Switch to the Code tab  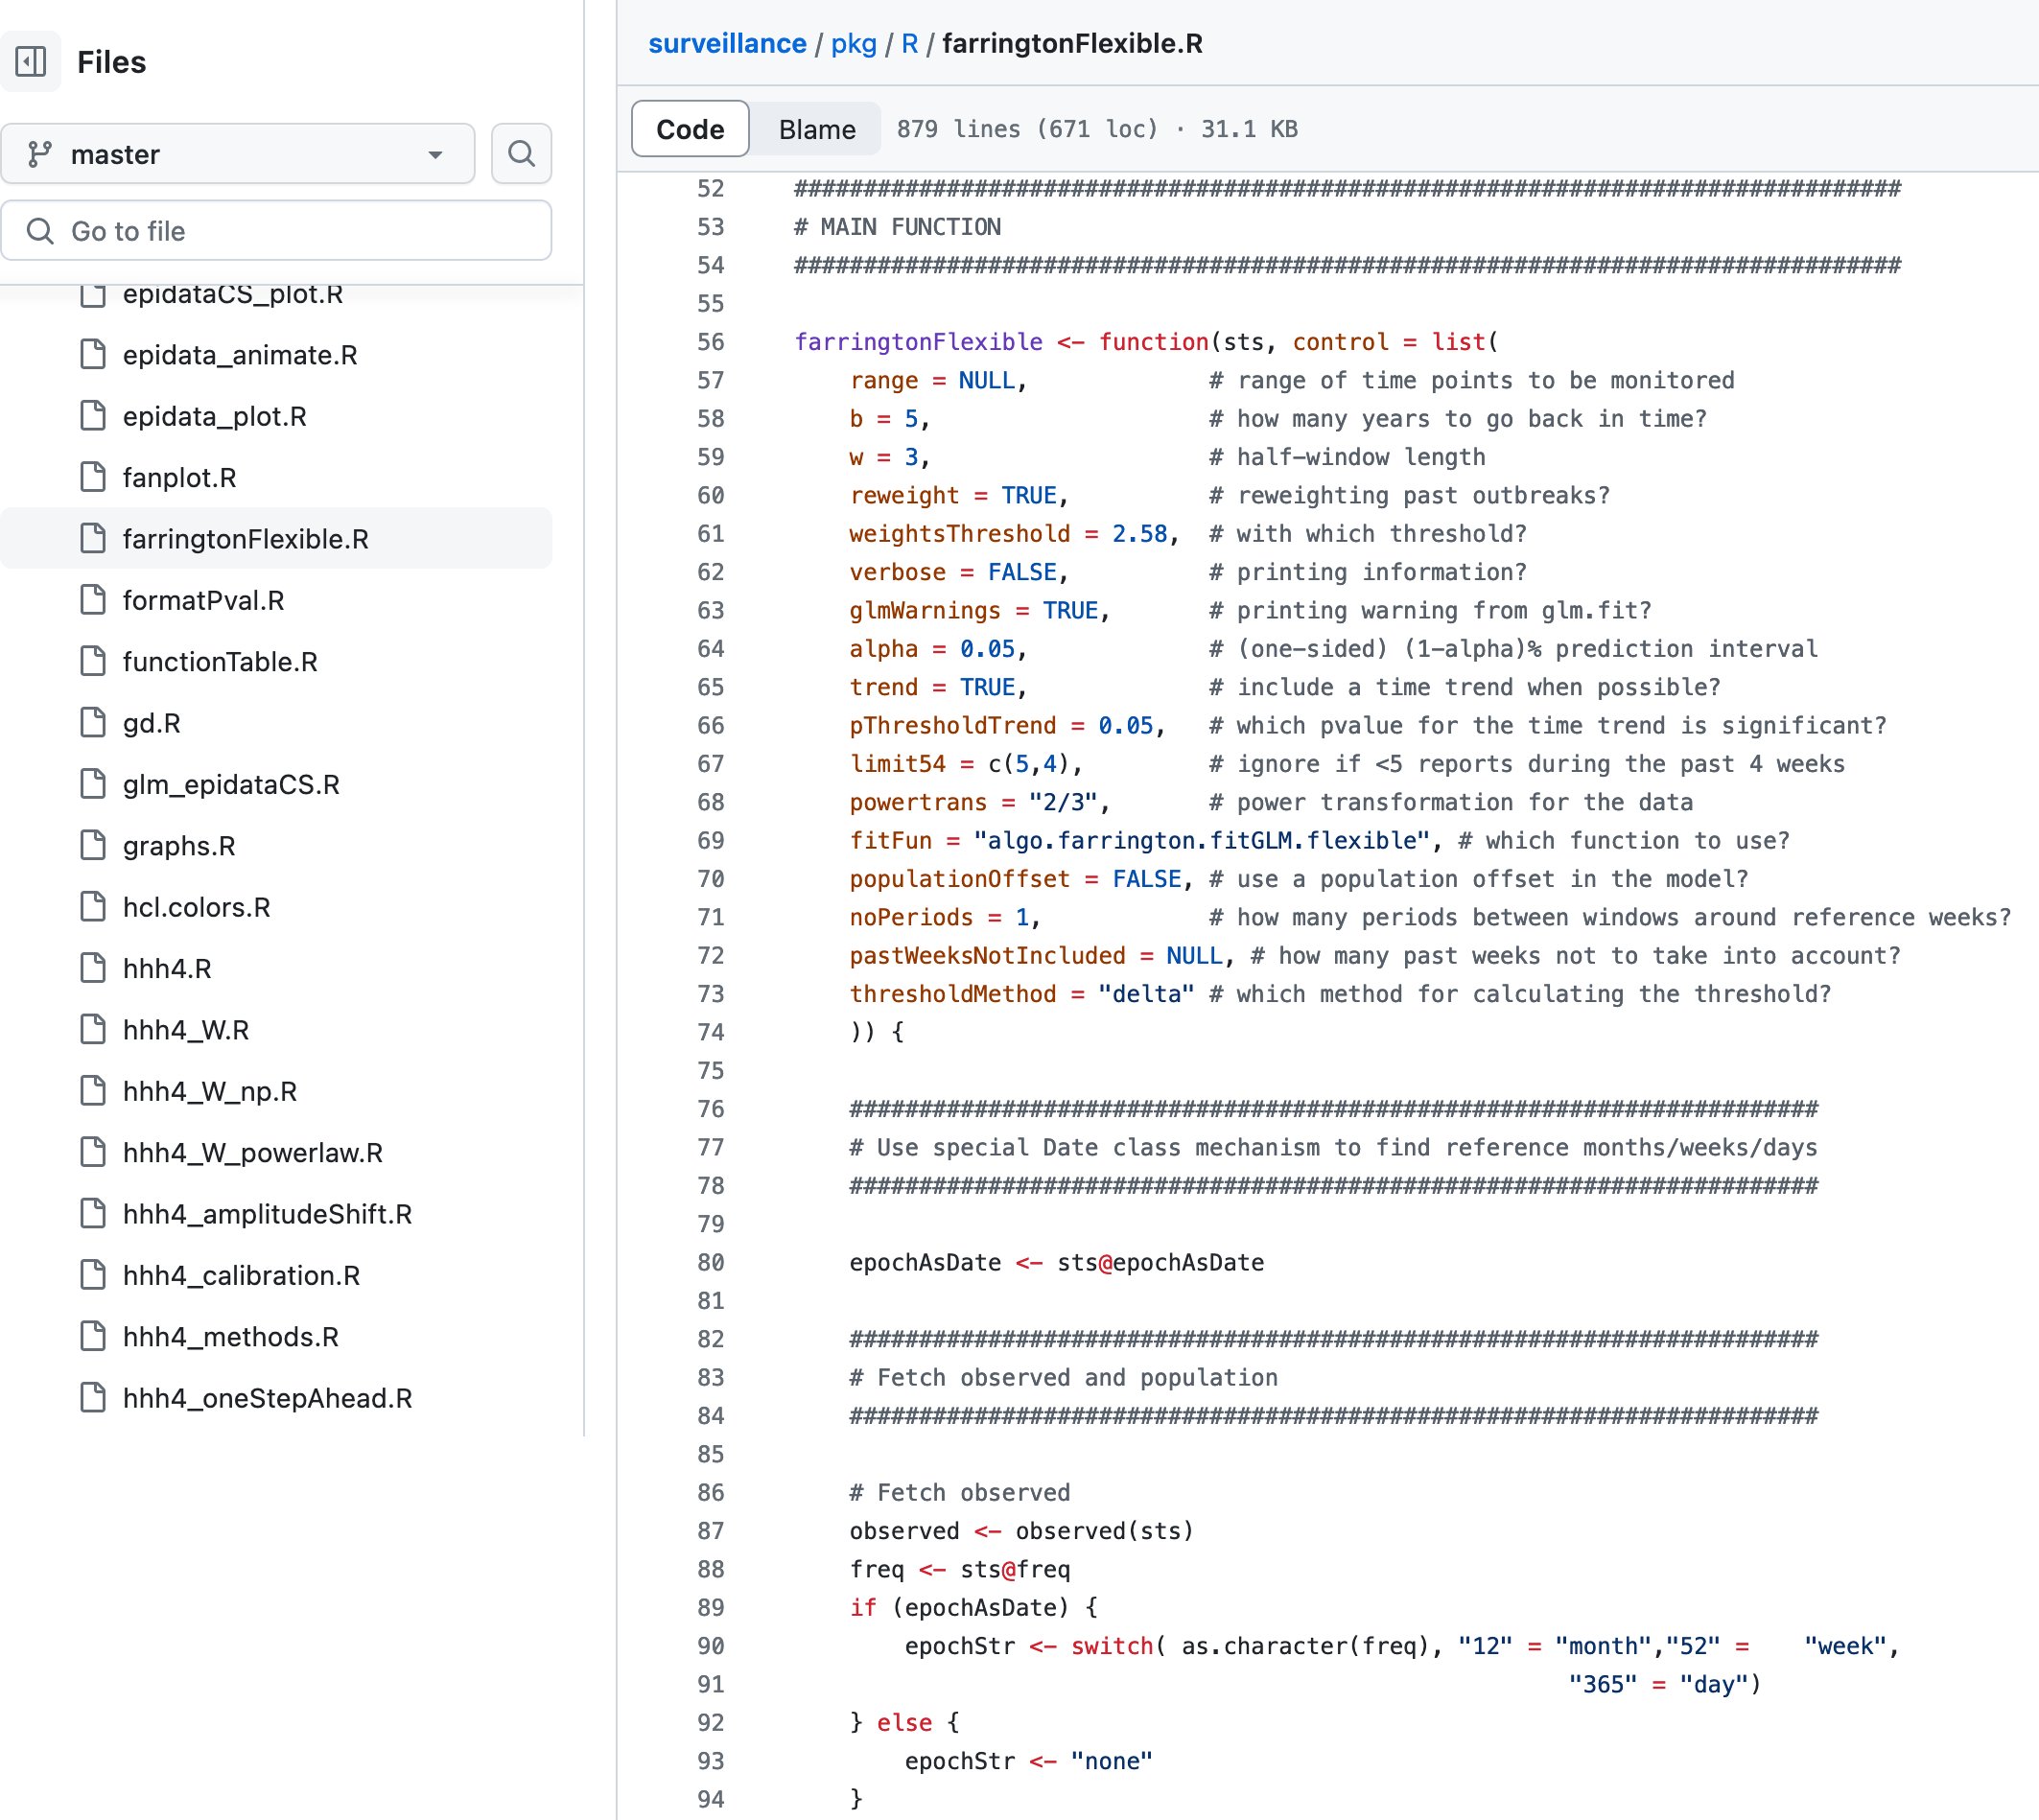(x=690, y=129)
